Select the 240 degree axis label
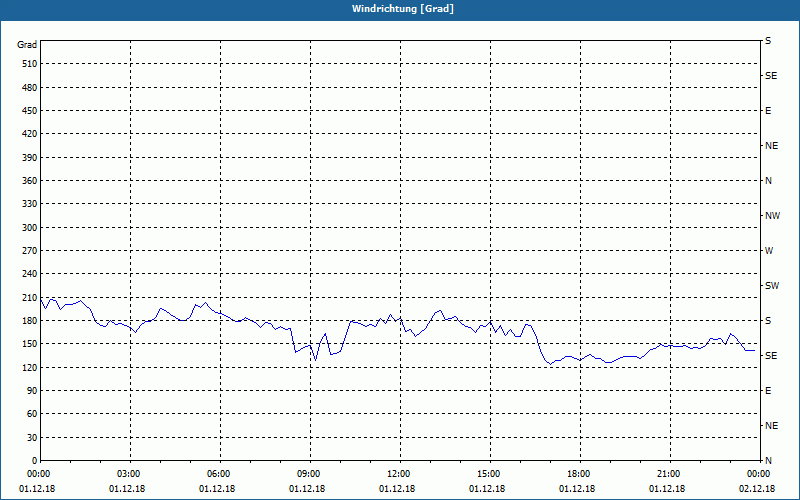The height and width of the screenshot is (500, 800). tap(30, 274)
